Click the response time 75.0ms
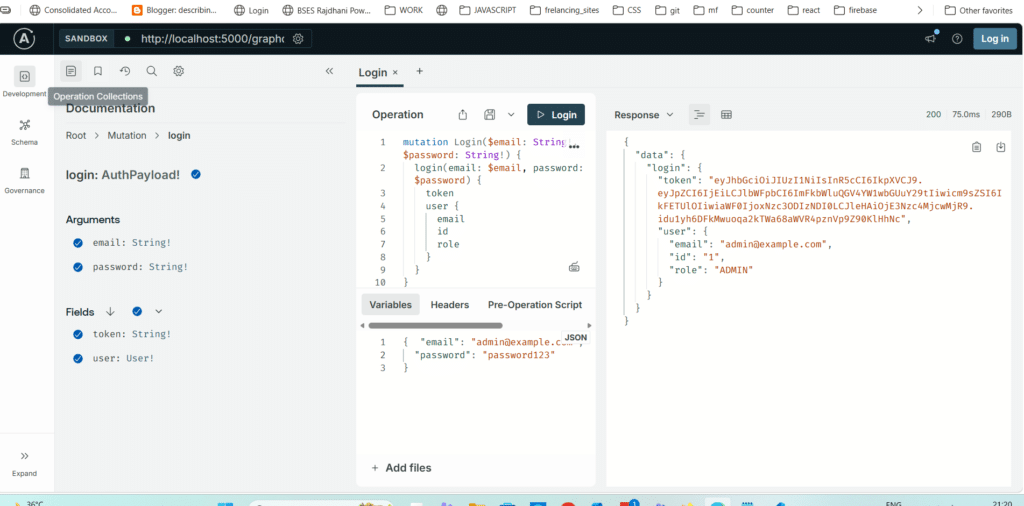 click(x=966, y=114)
